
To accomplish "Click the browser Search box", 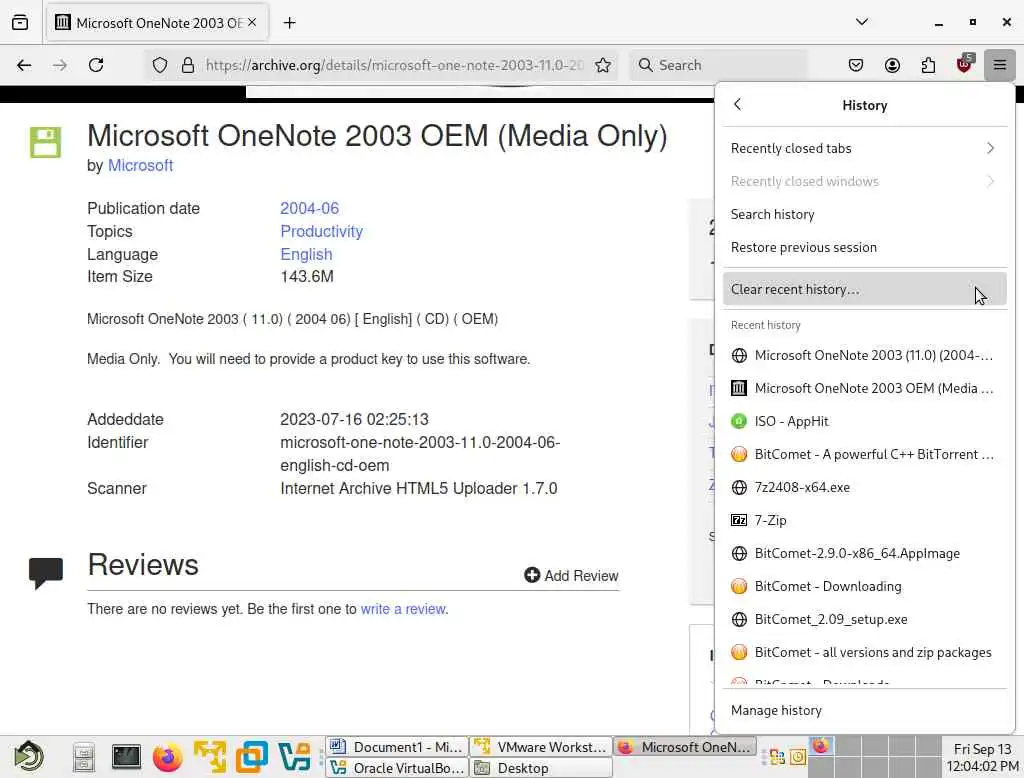I will (718, 65).
